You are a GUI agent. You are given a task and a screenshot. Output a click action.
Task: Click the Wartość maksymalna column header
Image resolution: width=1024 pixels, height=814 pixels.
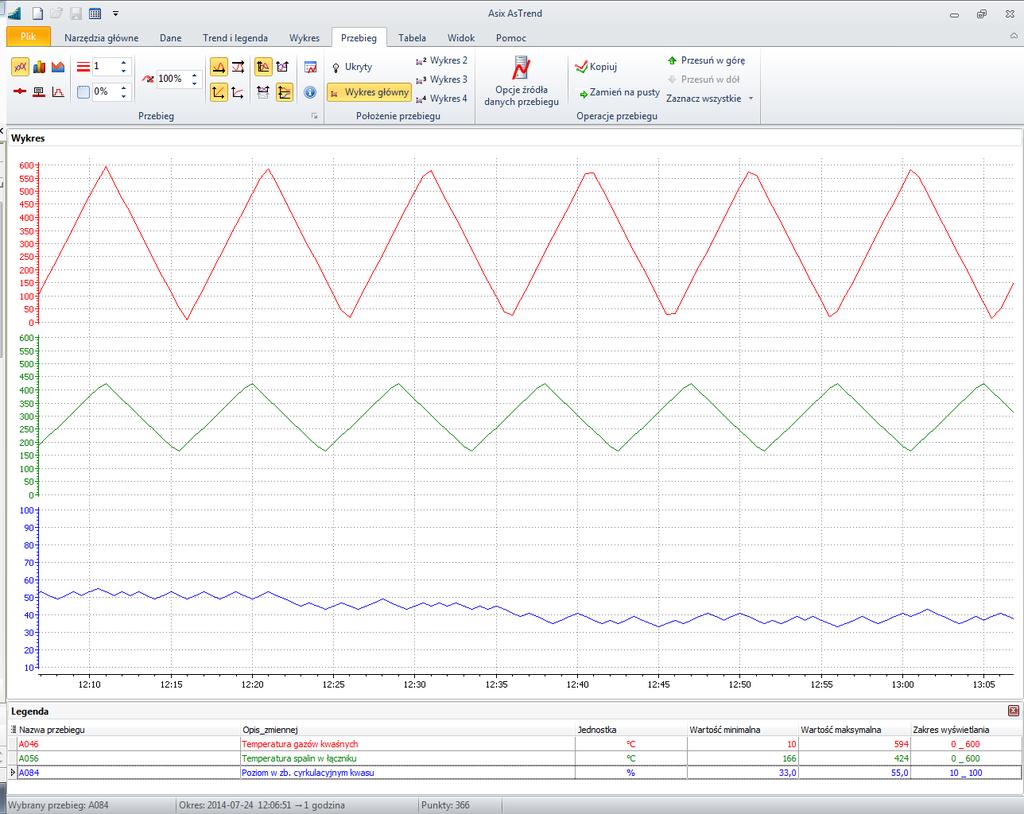point(841,730)
